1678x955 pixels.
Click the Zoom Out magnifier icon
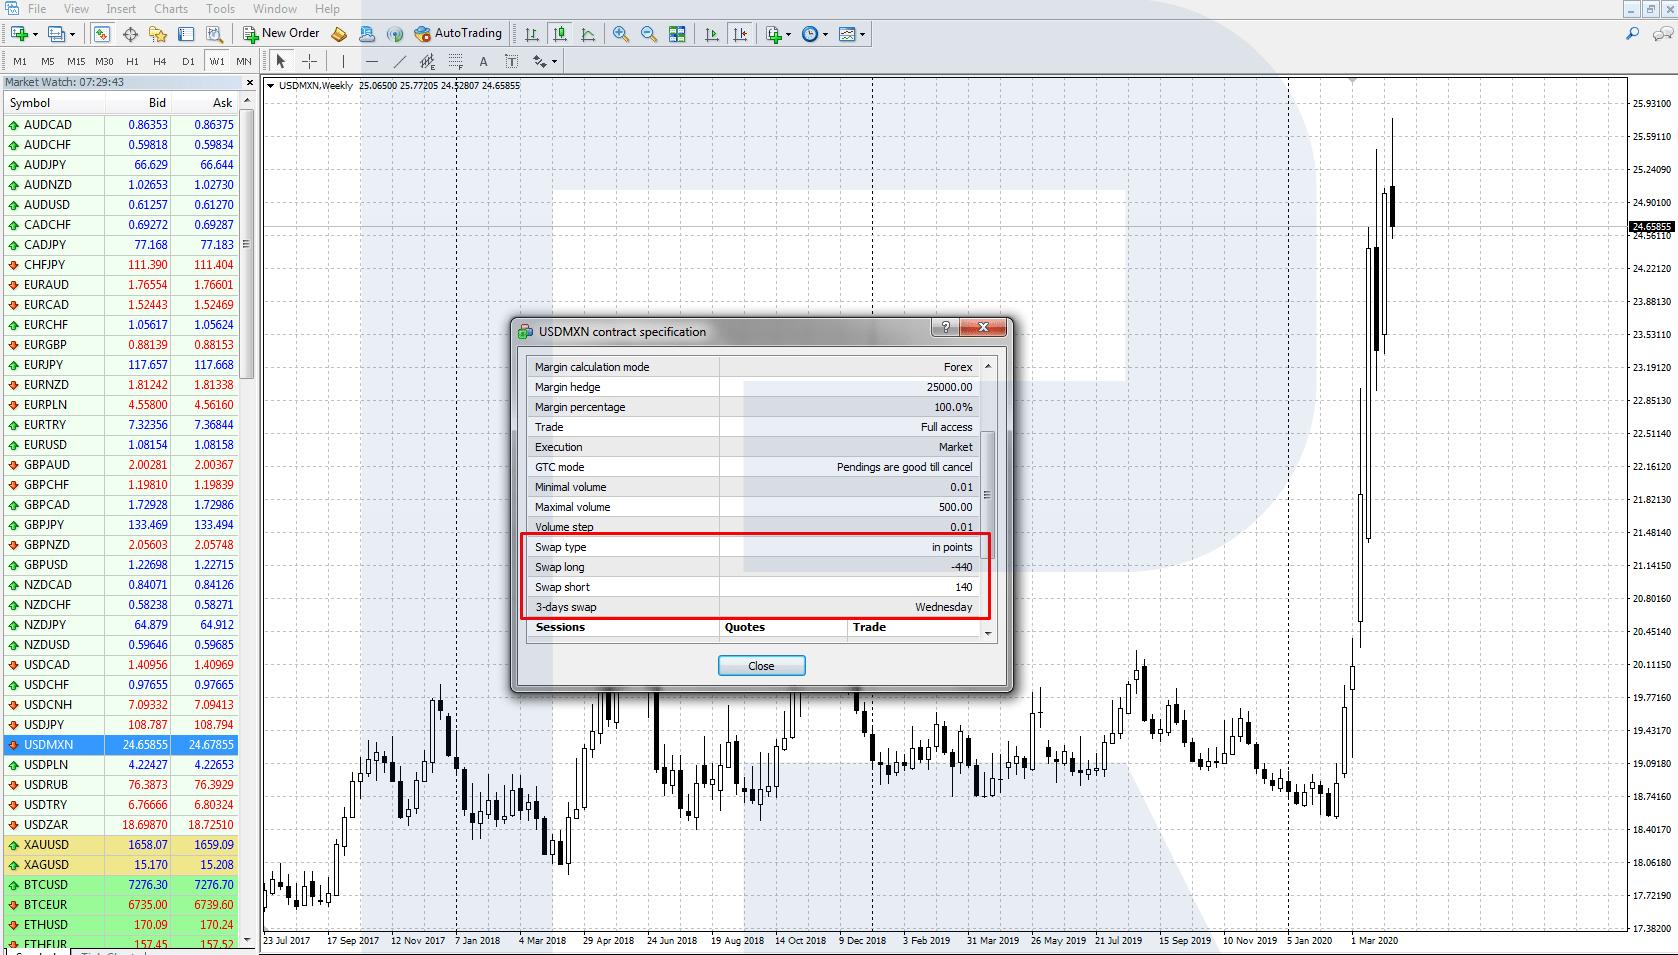coord(649,34)
